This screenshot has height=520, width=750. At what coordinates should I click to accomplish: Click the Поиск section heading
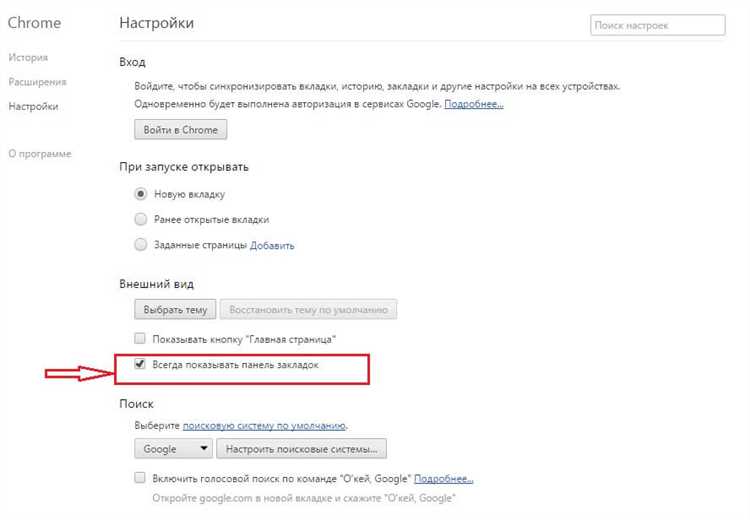point(136,404)
